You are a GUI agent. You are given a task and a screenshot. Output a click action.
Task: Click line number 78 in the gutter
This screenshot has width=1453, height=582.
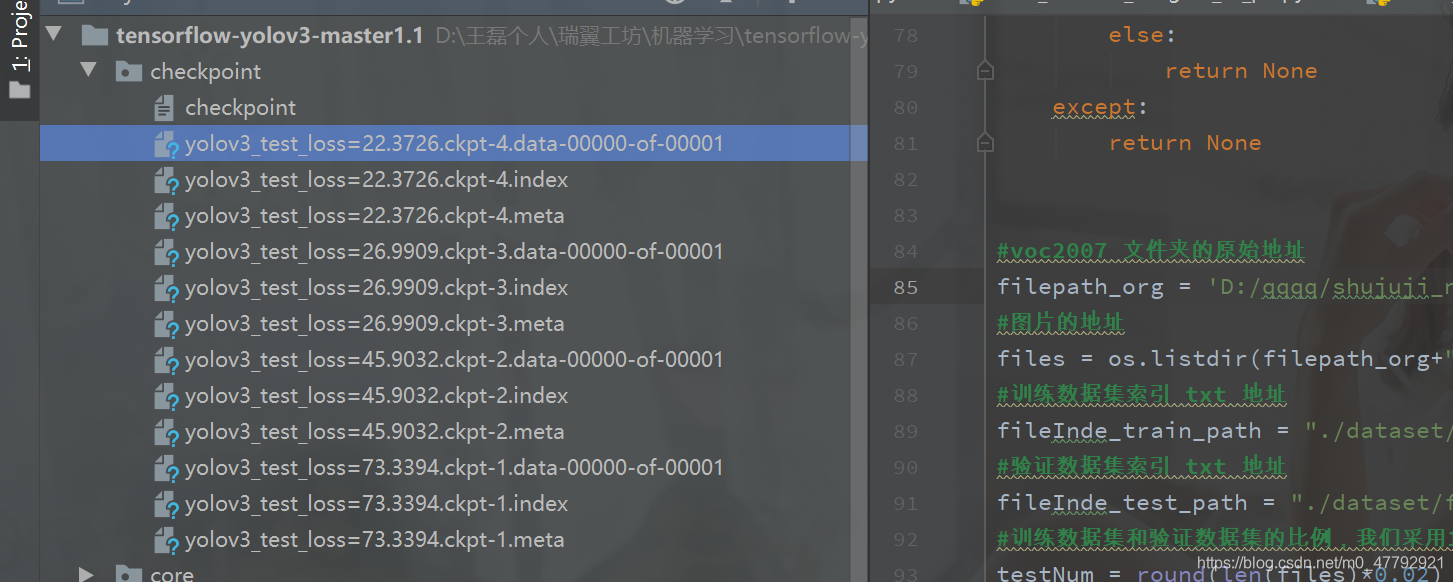tap(905, 36)
